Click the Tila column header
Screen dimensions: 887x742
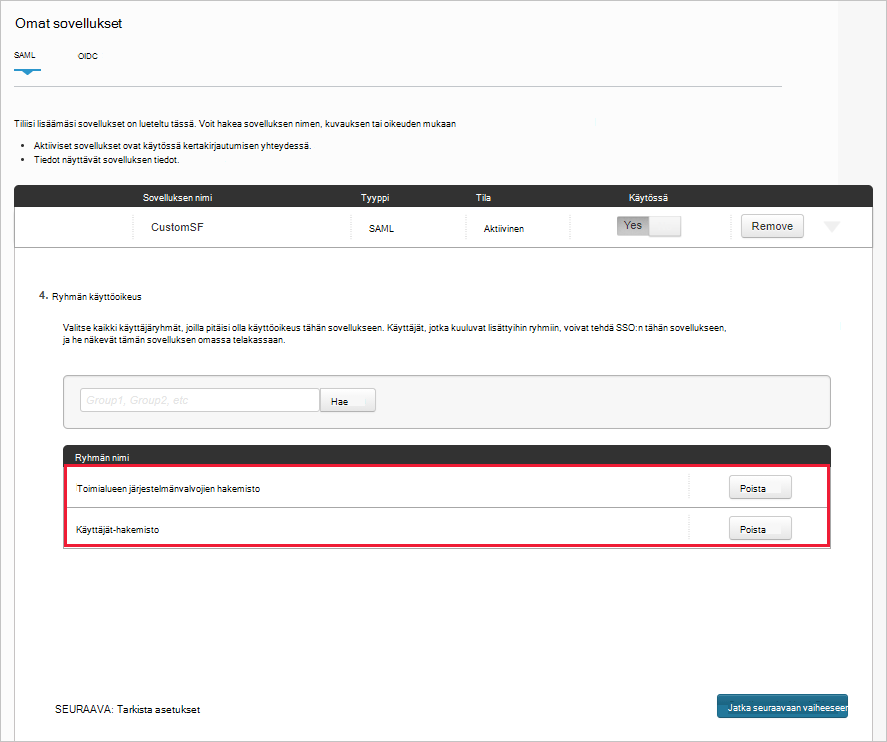[483, 197]
